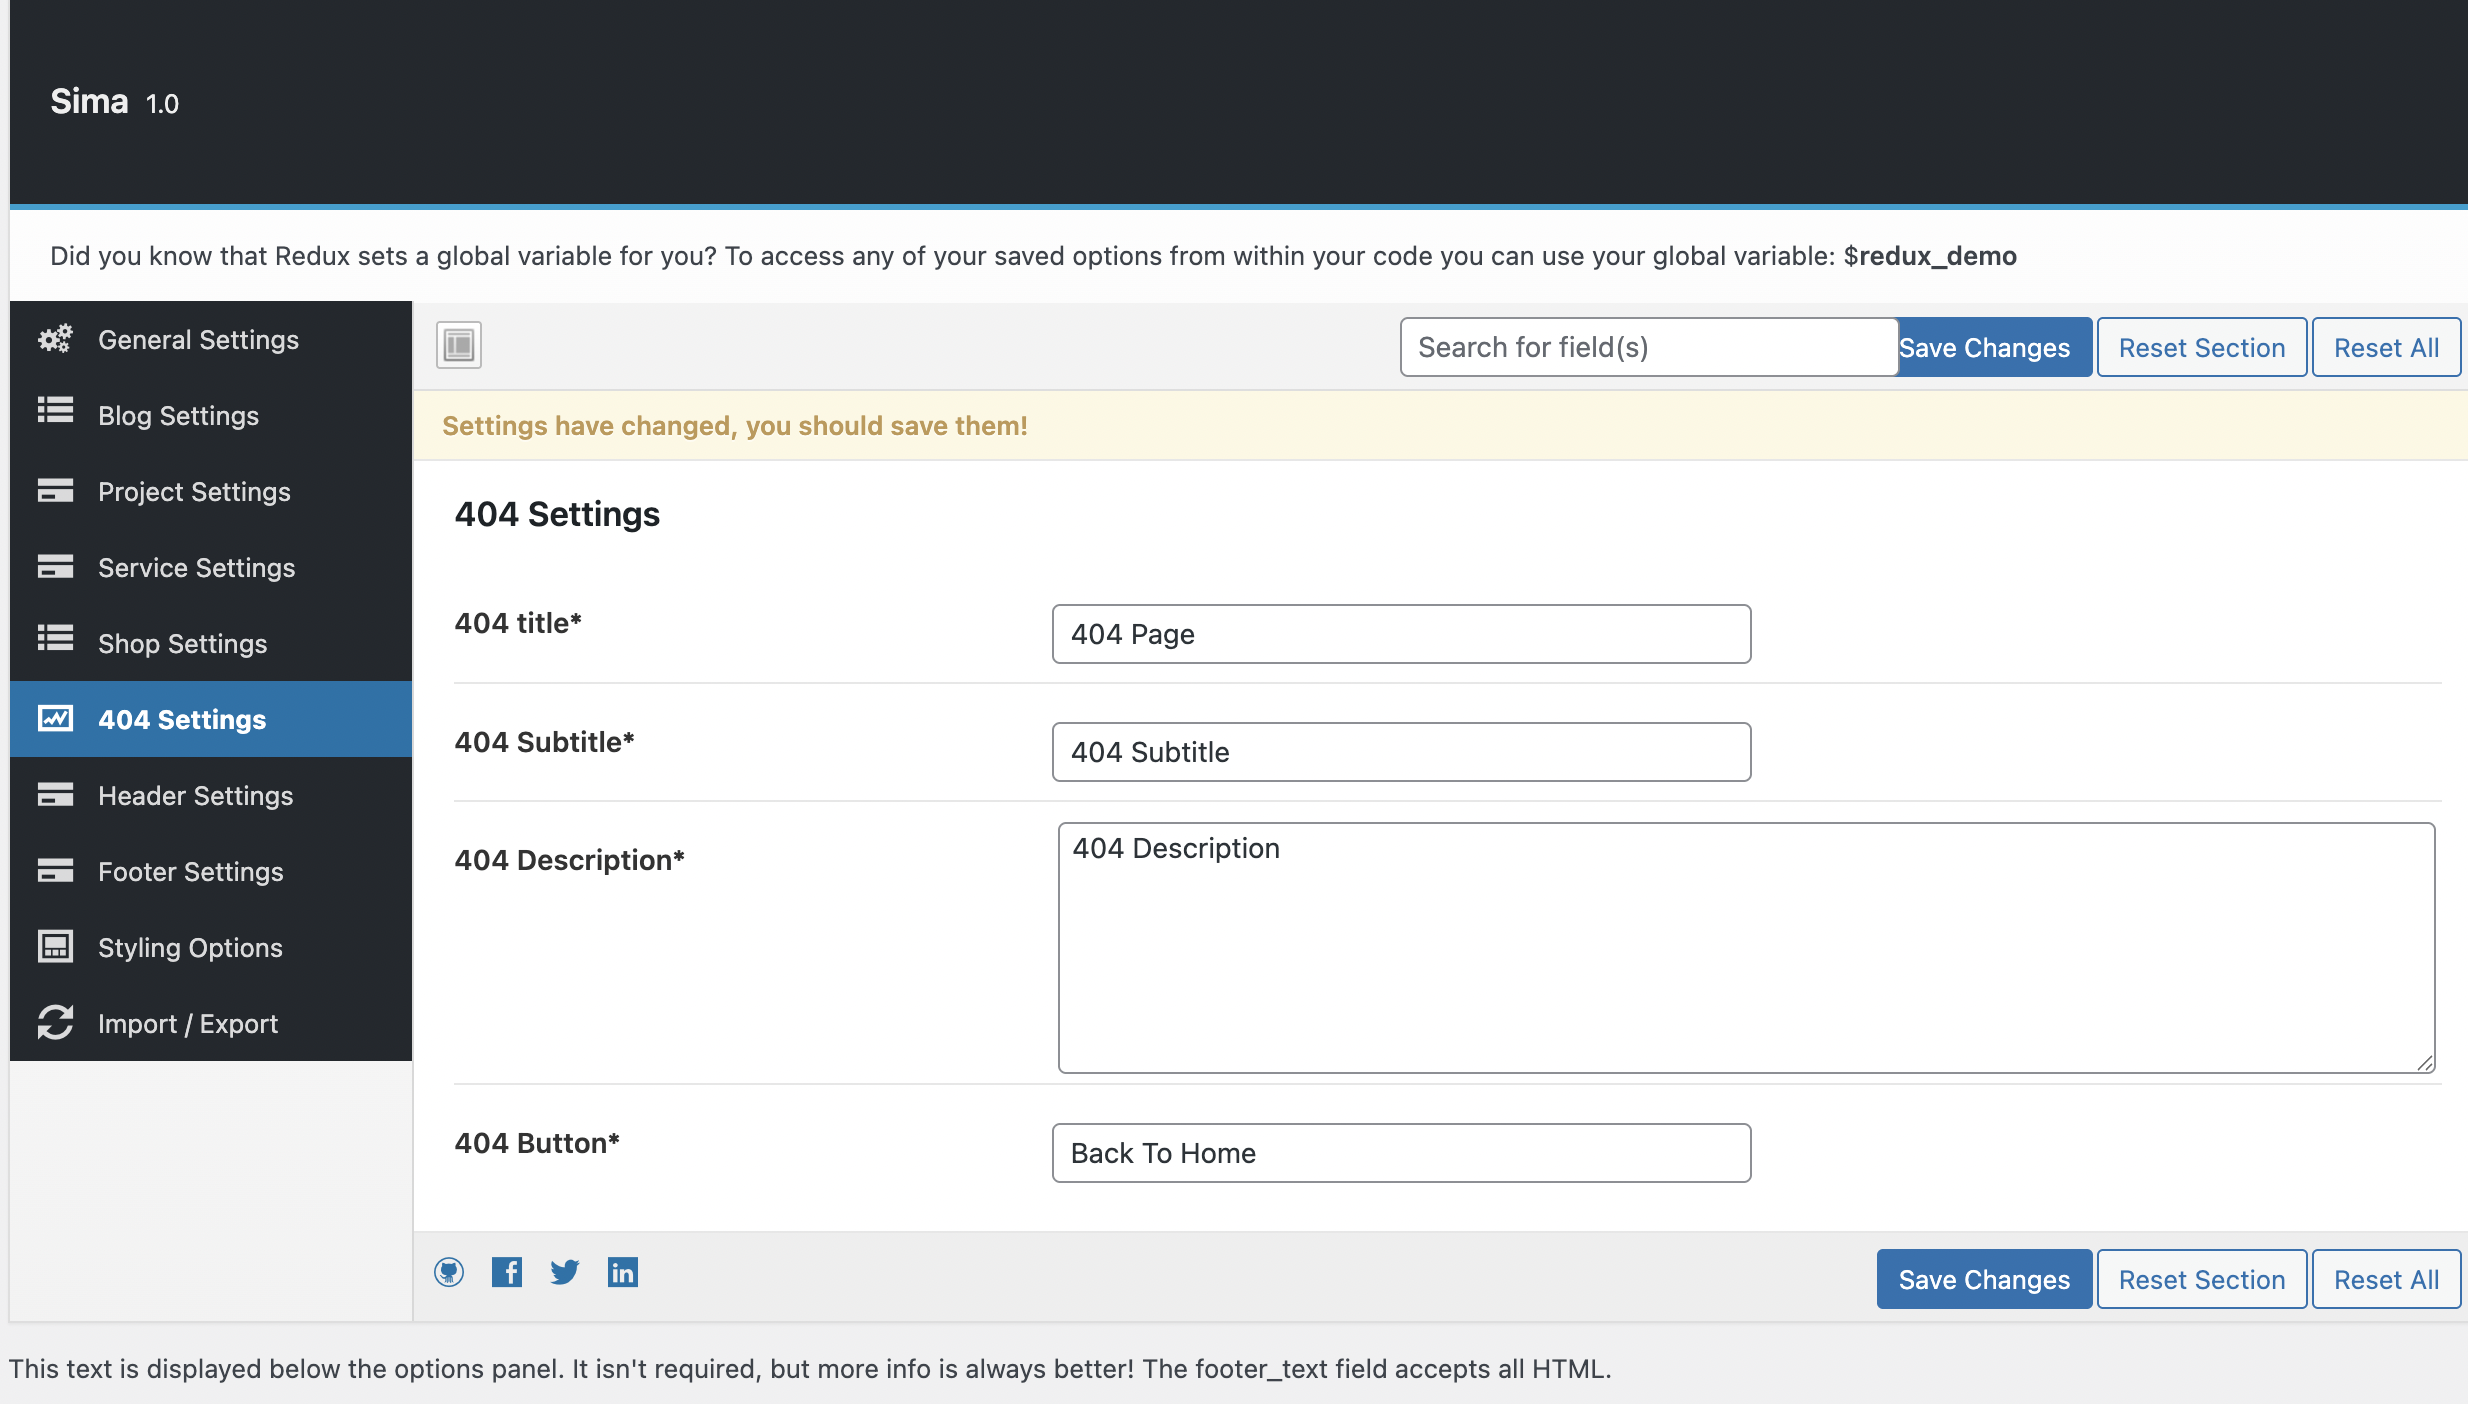The width and height of the screenshot is (2468, 1404).
Task: Select Service Settings in the sidebar
Action: (x=211, y=567)
